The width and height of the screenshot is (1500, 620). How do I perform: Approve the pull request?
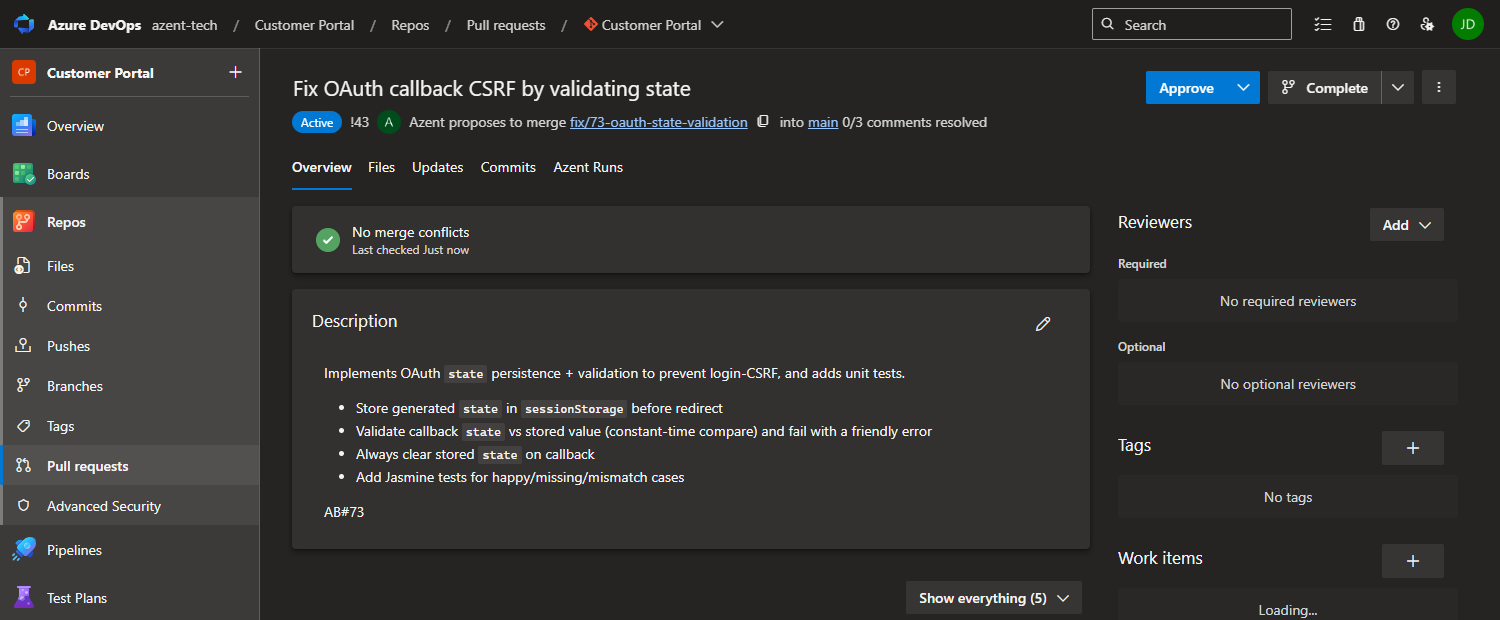point(1187,88)
